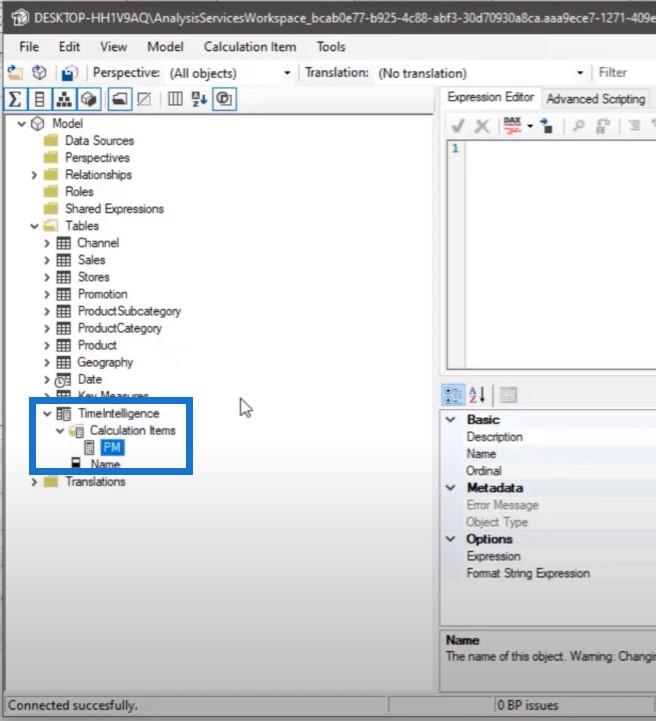Image resolution: width=656 pixels, height=721 pixels.
Task: Toggle display folders view
Action: pyautogui.click(x=120, y=99)
